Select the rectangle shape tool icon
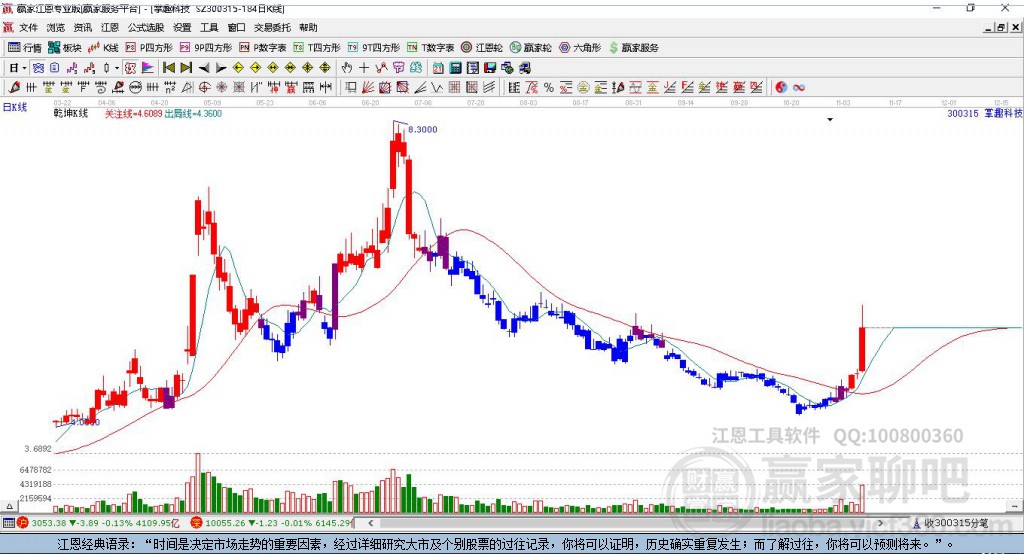Viewport: 1024px width, 554px height. pos(350,88)
